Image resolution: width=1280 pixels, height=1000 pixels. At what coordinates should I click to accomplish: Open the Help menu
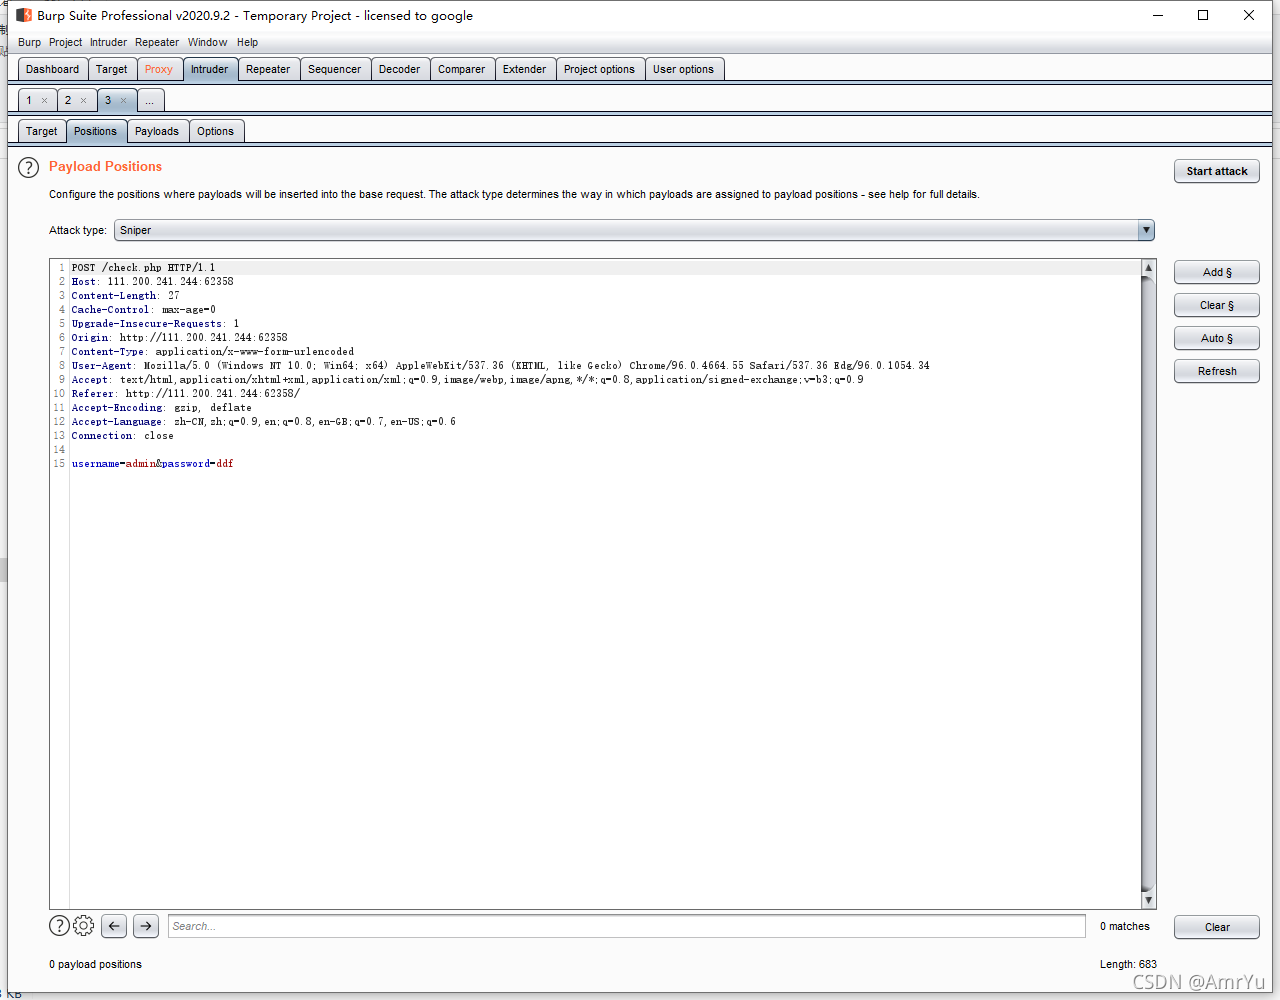point(247,42)
